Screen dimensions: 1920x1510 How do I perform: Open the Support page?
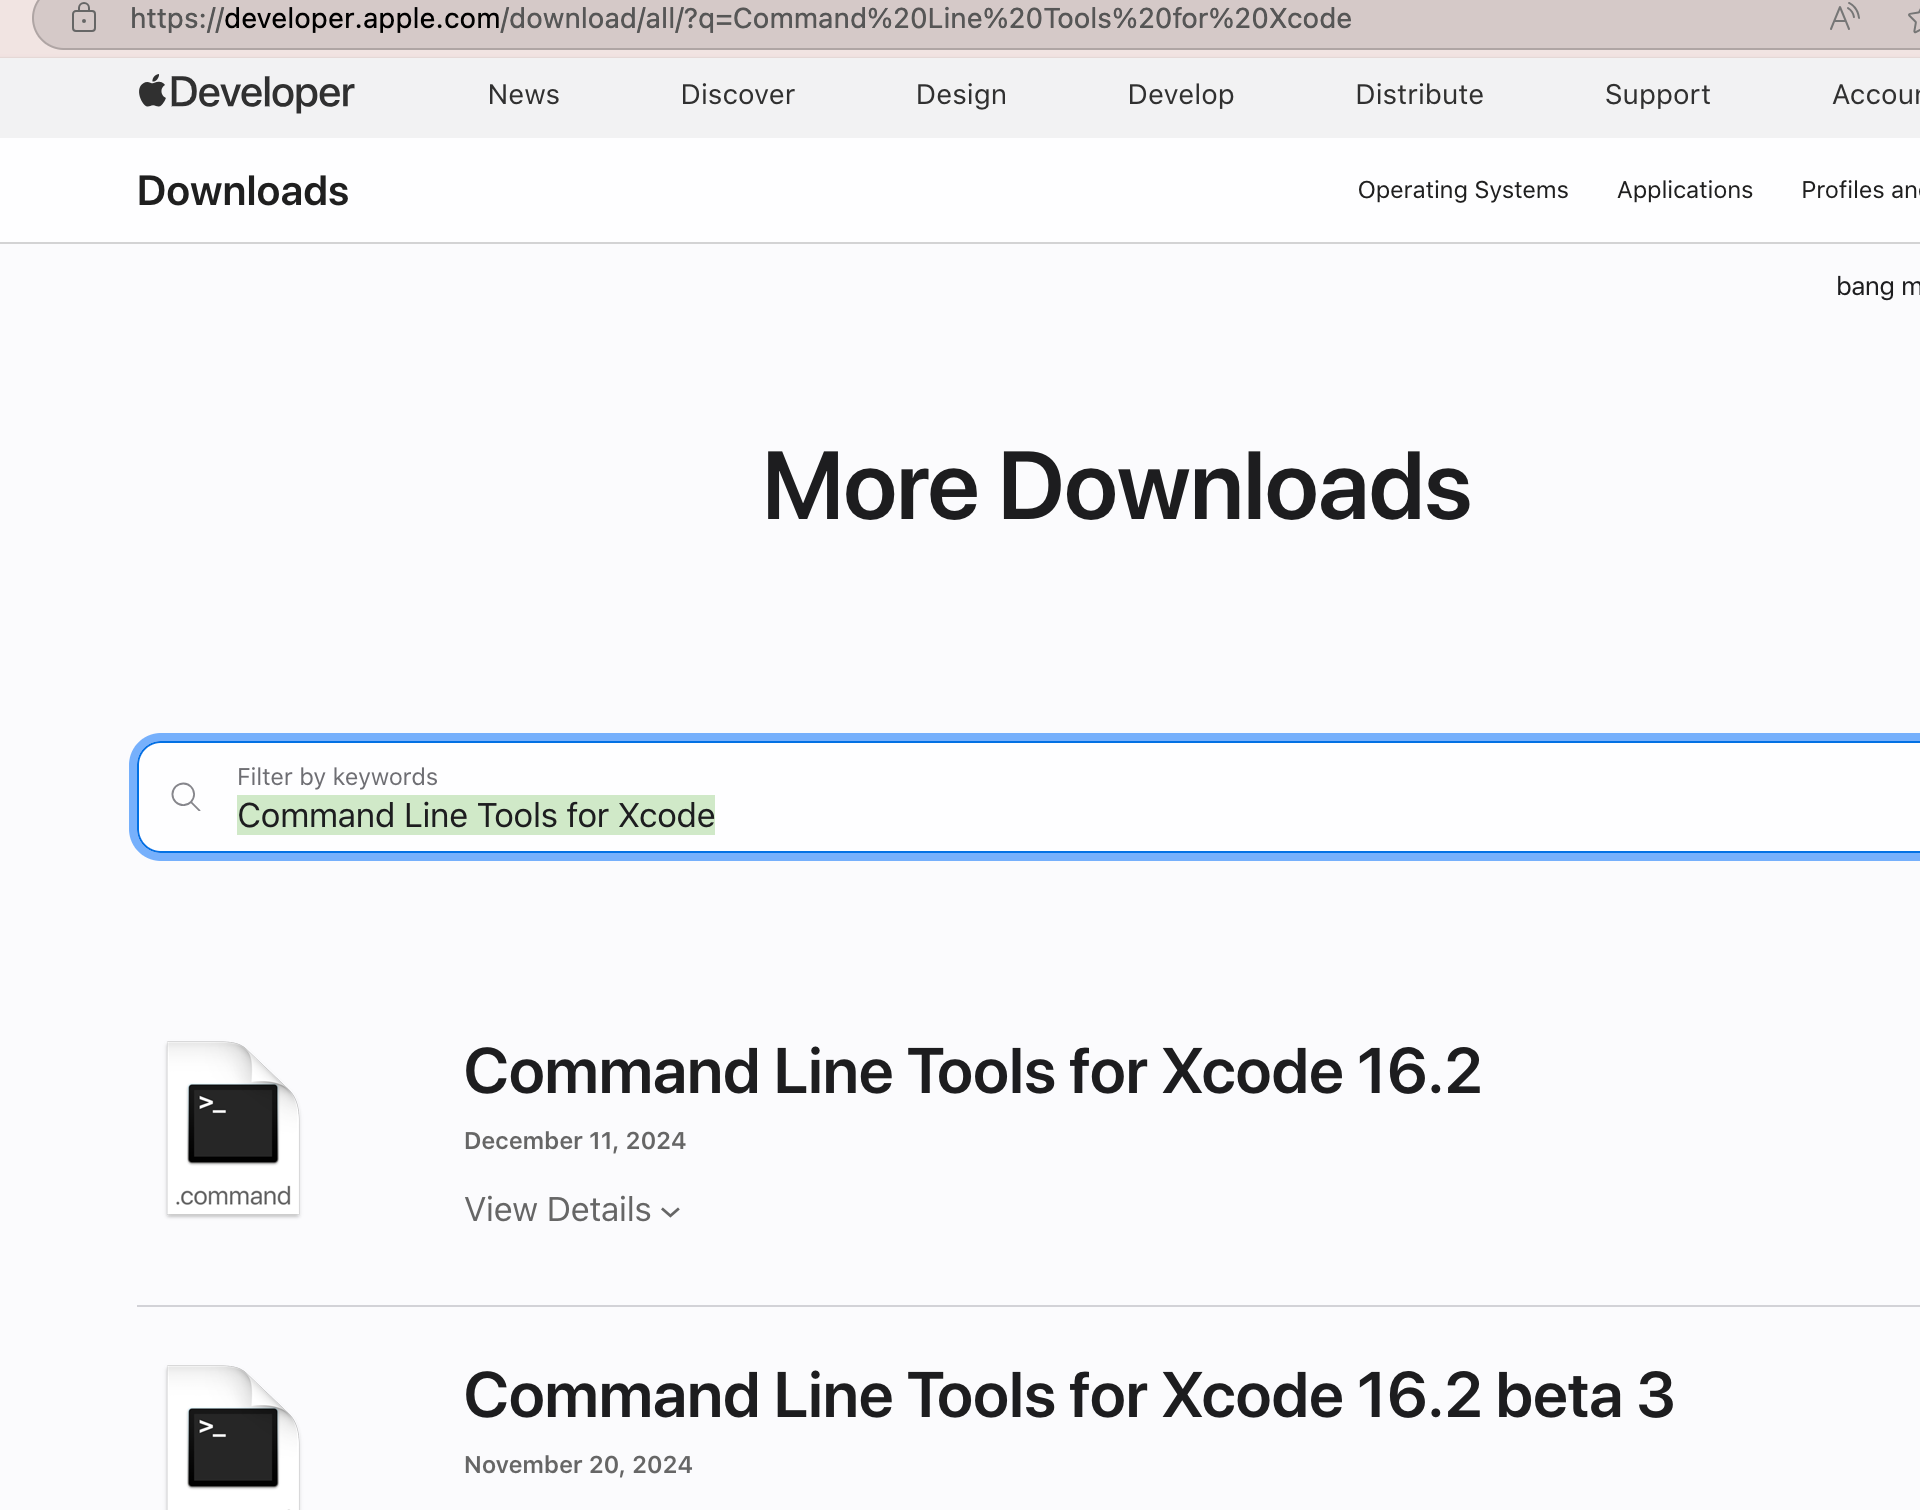(1657, 94)
